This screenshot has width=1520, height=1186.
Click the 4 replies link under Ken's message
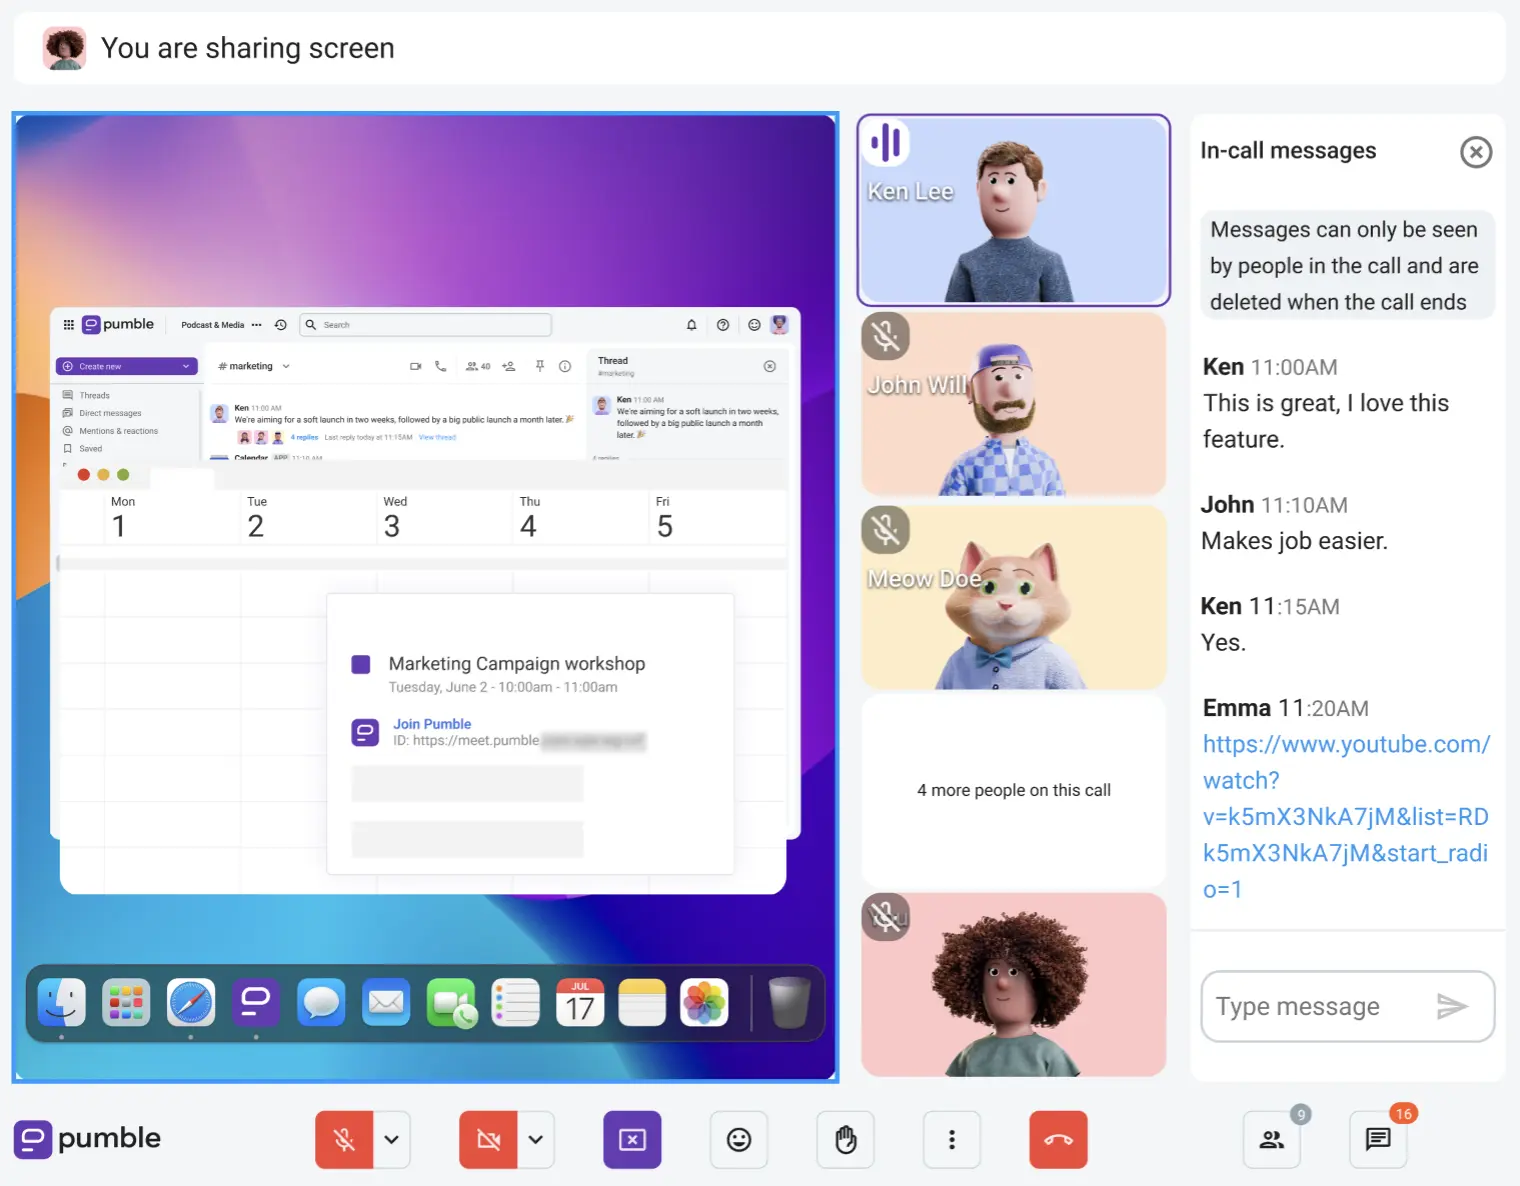tap(304, 437)
